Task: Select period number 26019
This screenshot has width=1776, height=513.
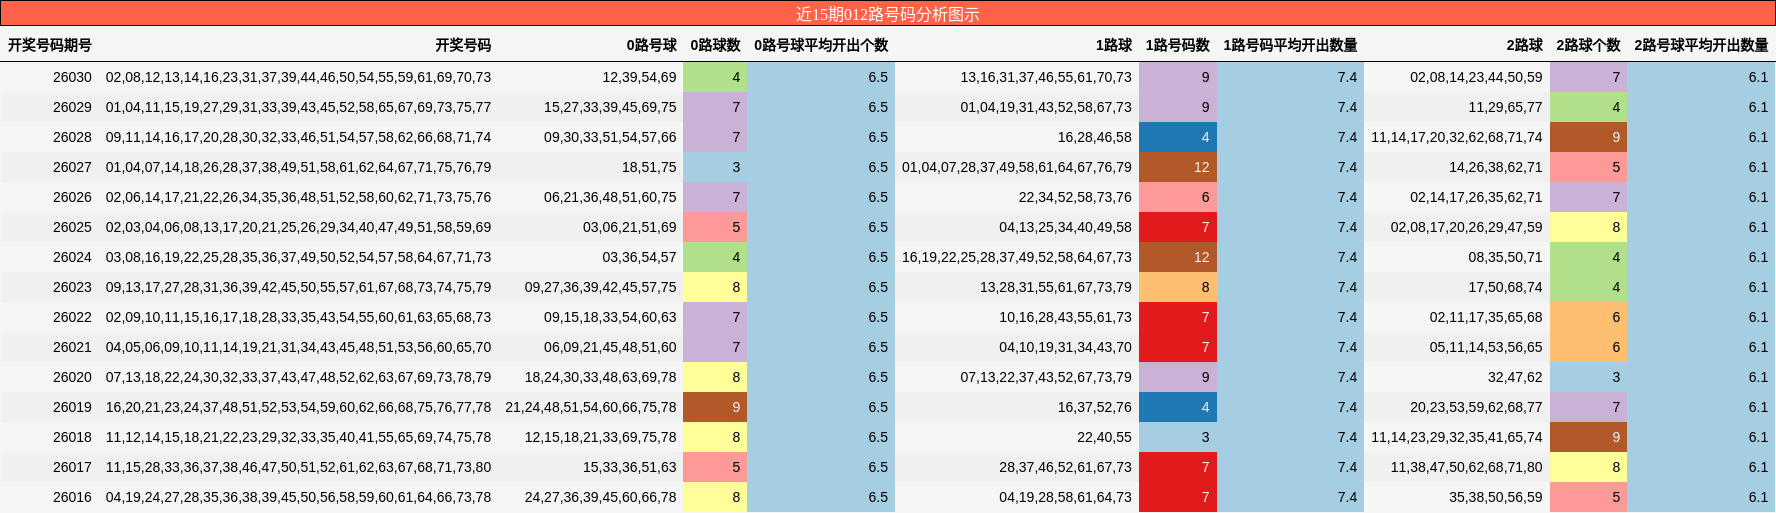Action: [x=72, y=407]
